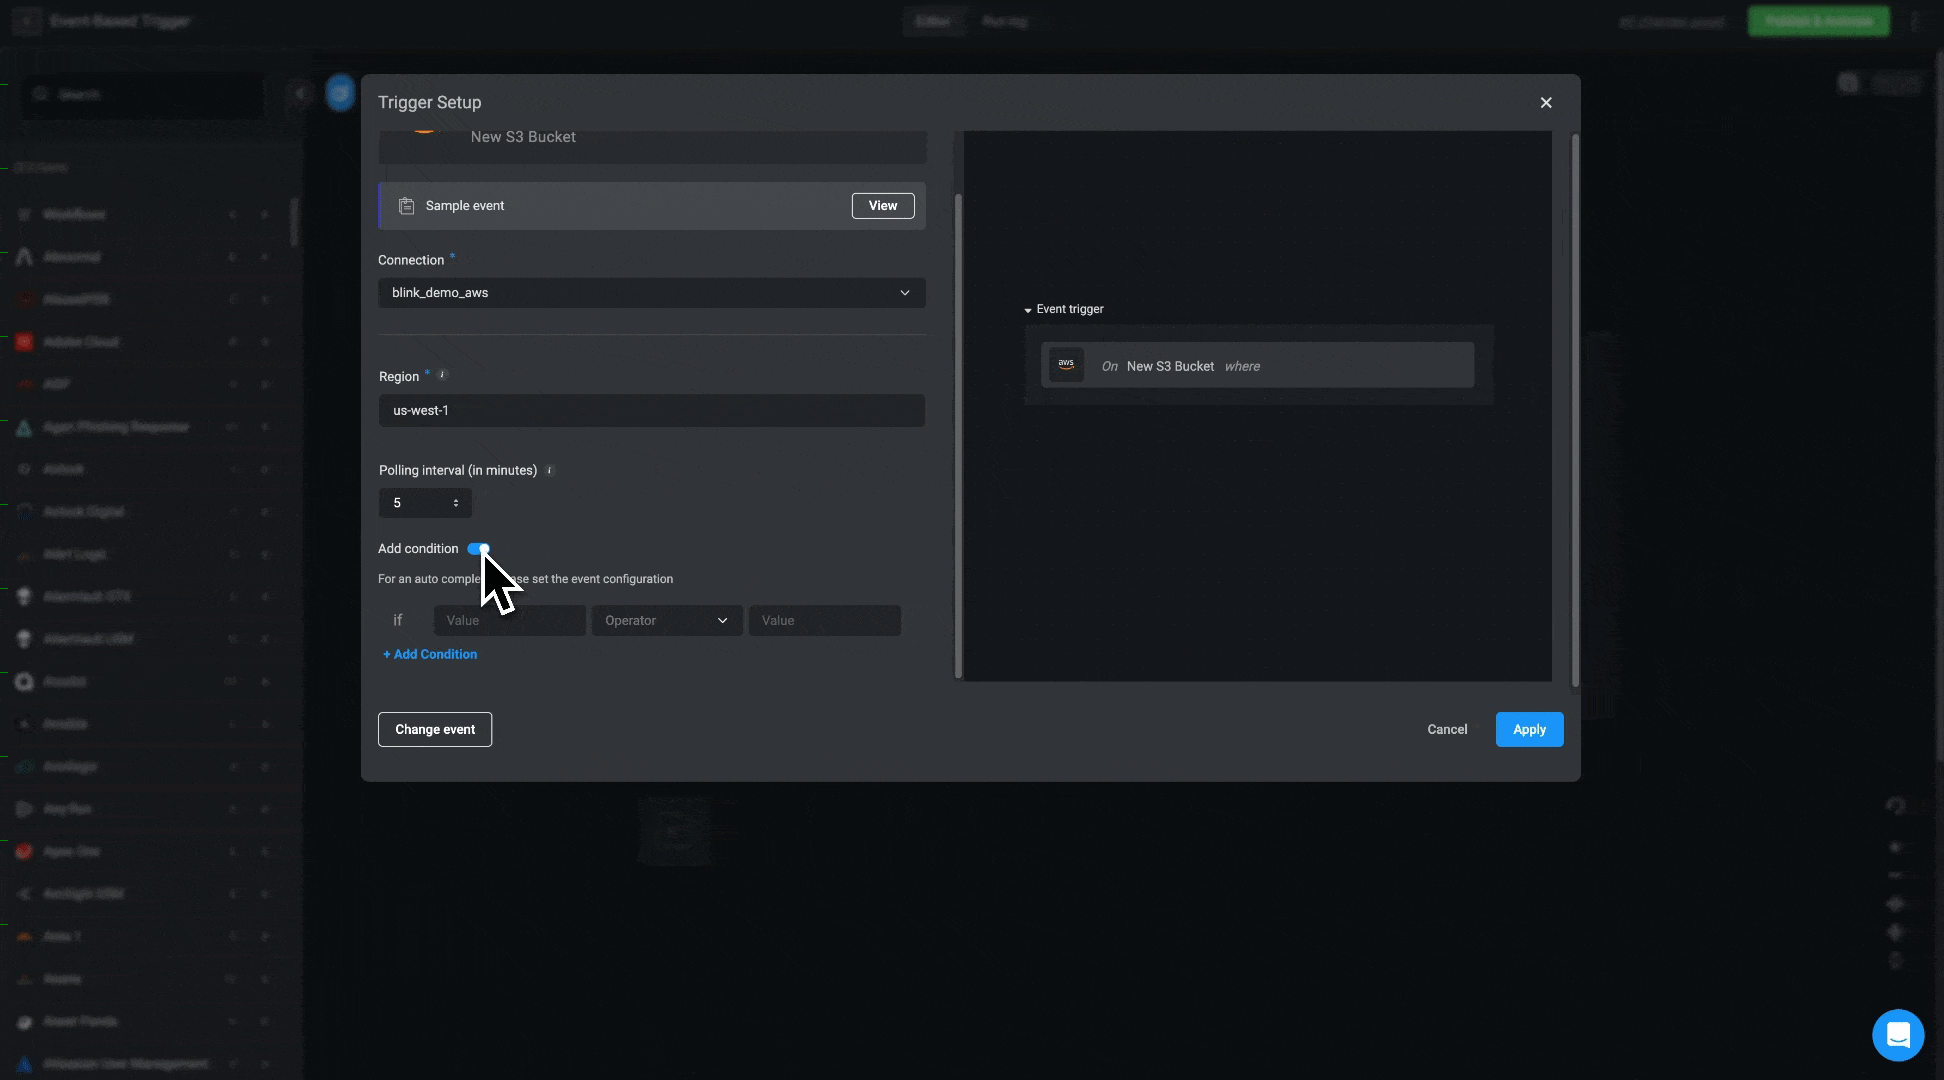
Task: Click the Polling interval info icon
Action: pyautogui.click(x=549, y=470)
